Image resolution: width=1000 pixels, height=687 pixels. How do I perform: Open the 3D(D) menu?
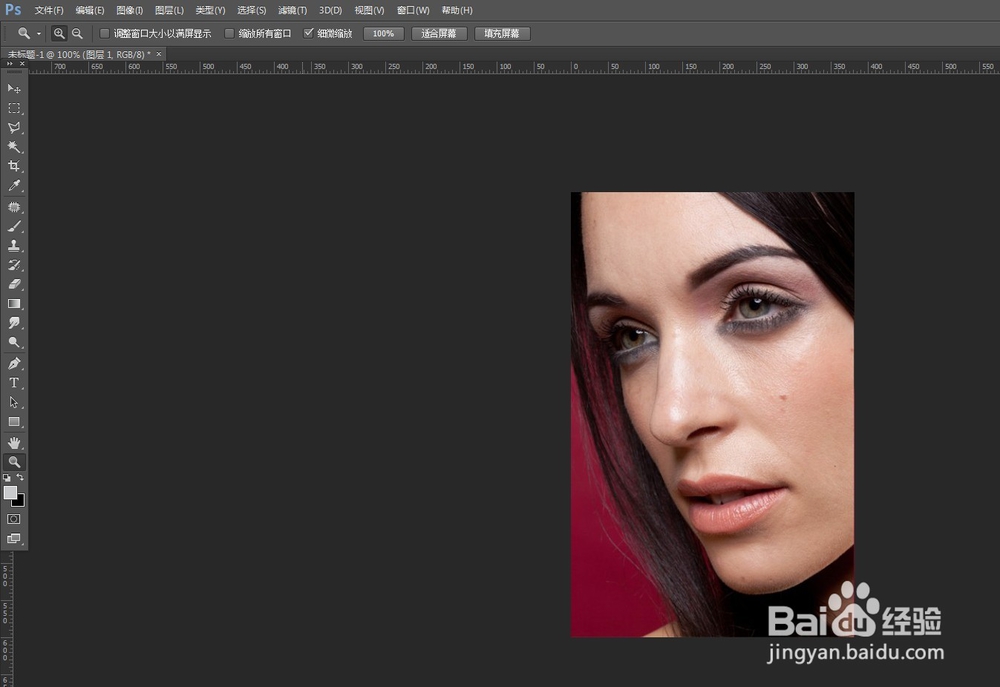tap(330, 10)
